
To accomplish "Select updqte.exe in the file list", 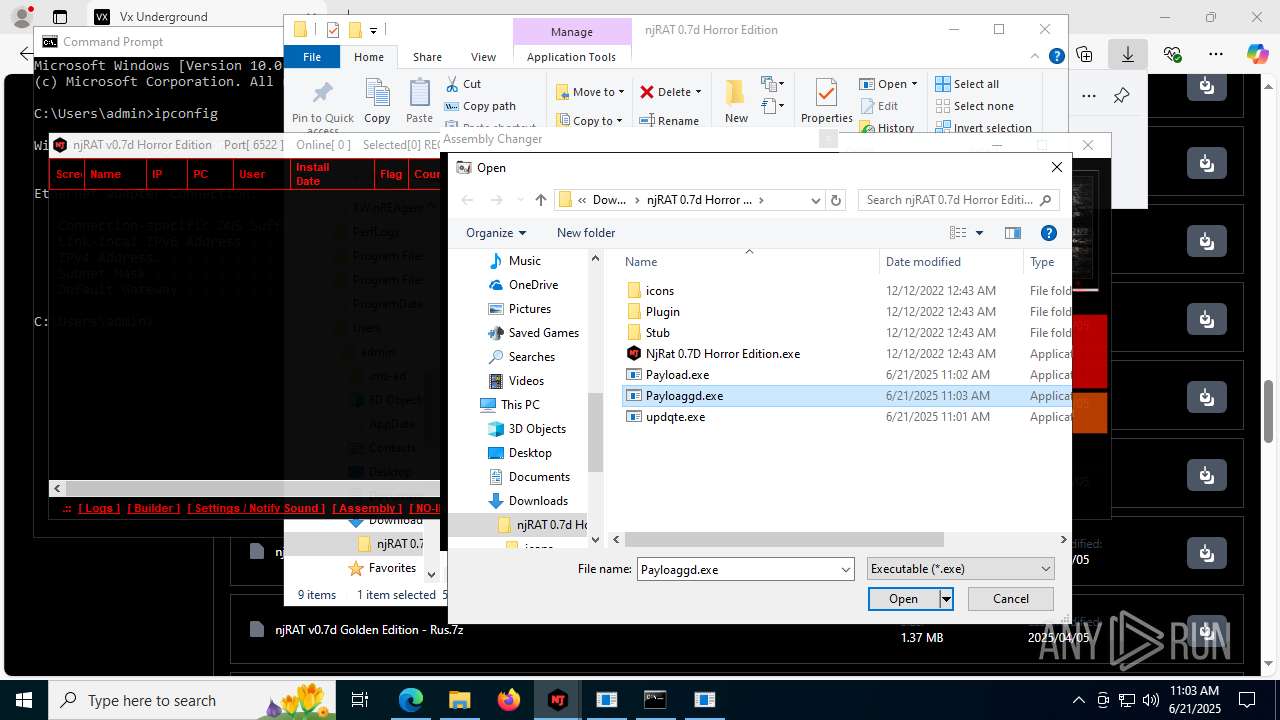I will coord(675,416).
